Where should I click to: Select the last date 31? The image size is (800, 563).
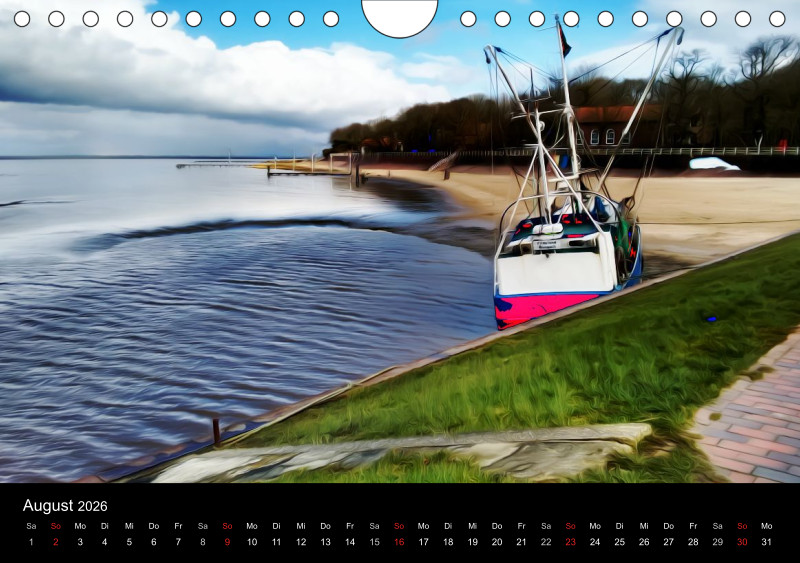pos(766,542)
